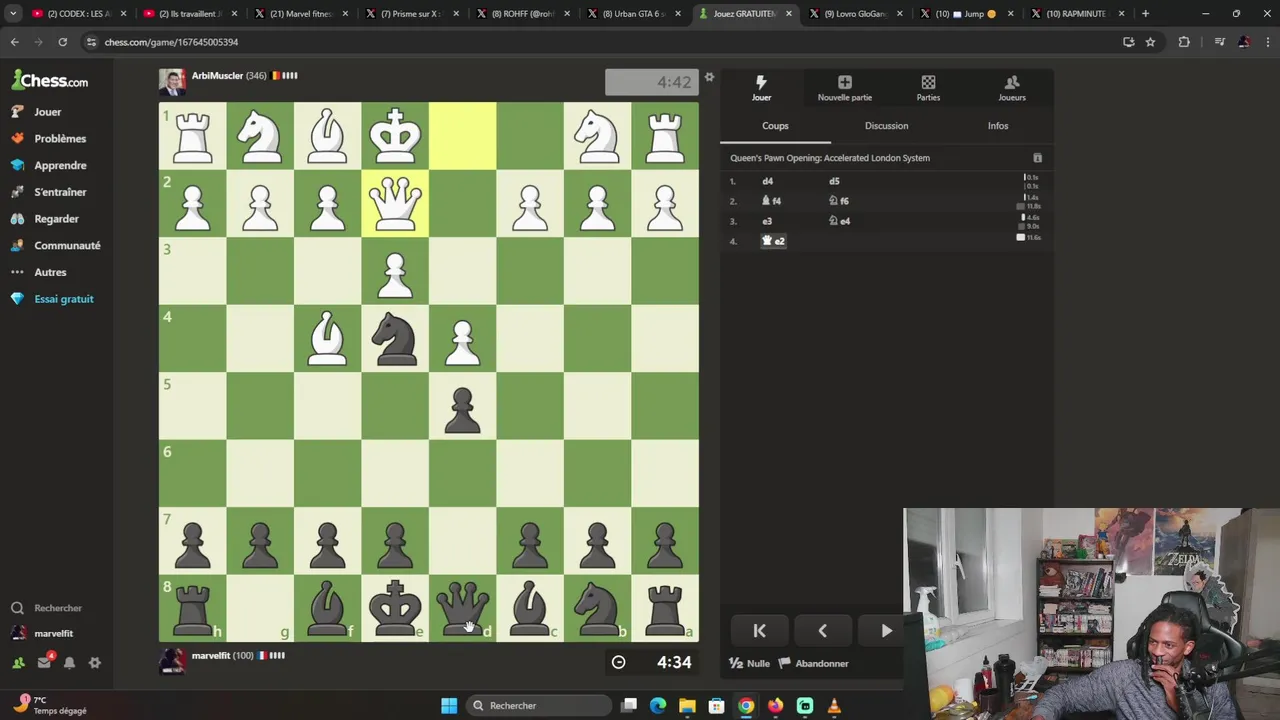Switch to the Coups tab
The image size is (1280, 720).
point(775,126)
